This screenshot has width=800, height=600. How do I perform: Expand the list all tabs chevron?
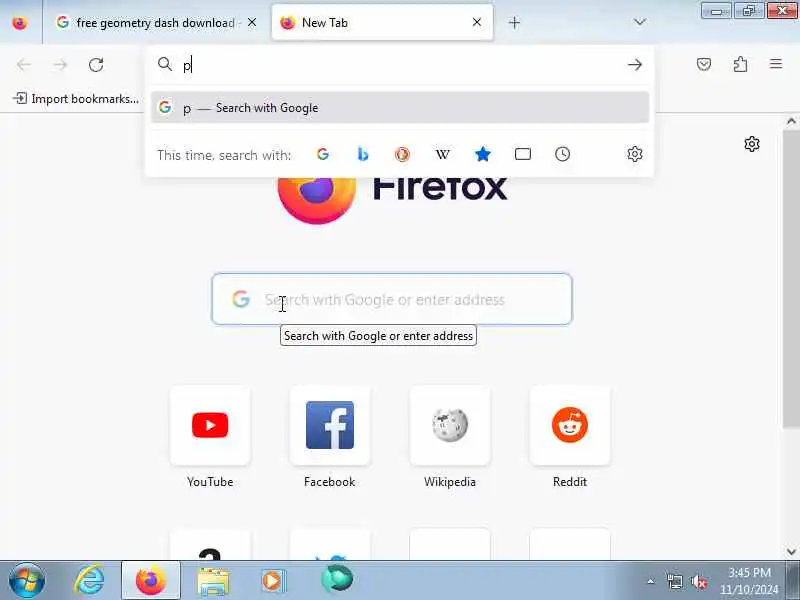(x=639, y=22)
